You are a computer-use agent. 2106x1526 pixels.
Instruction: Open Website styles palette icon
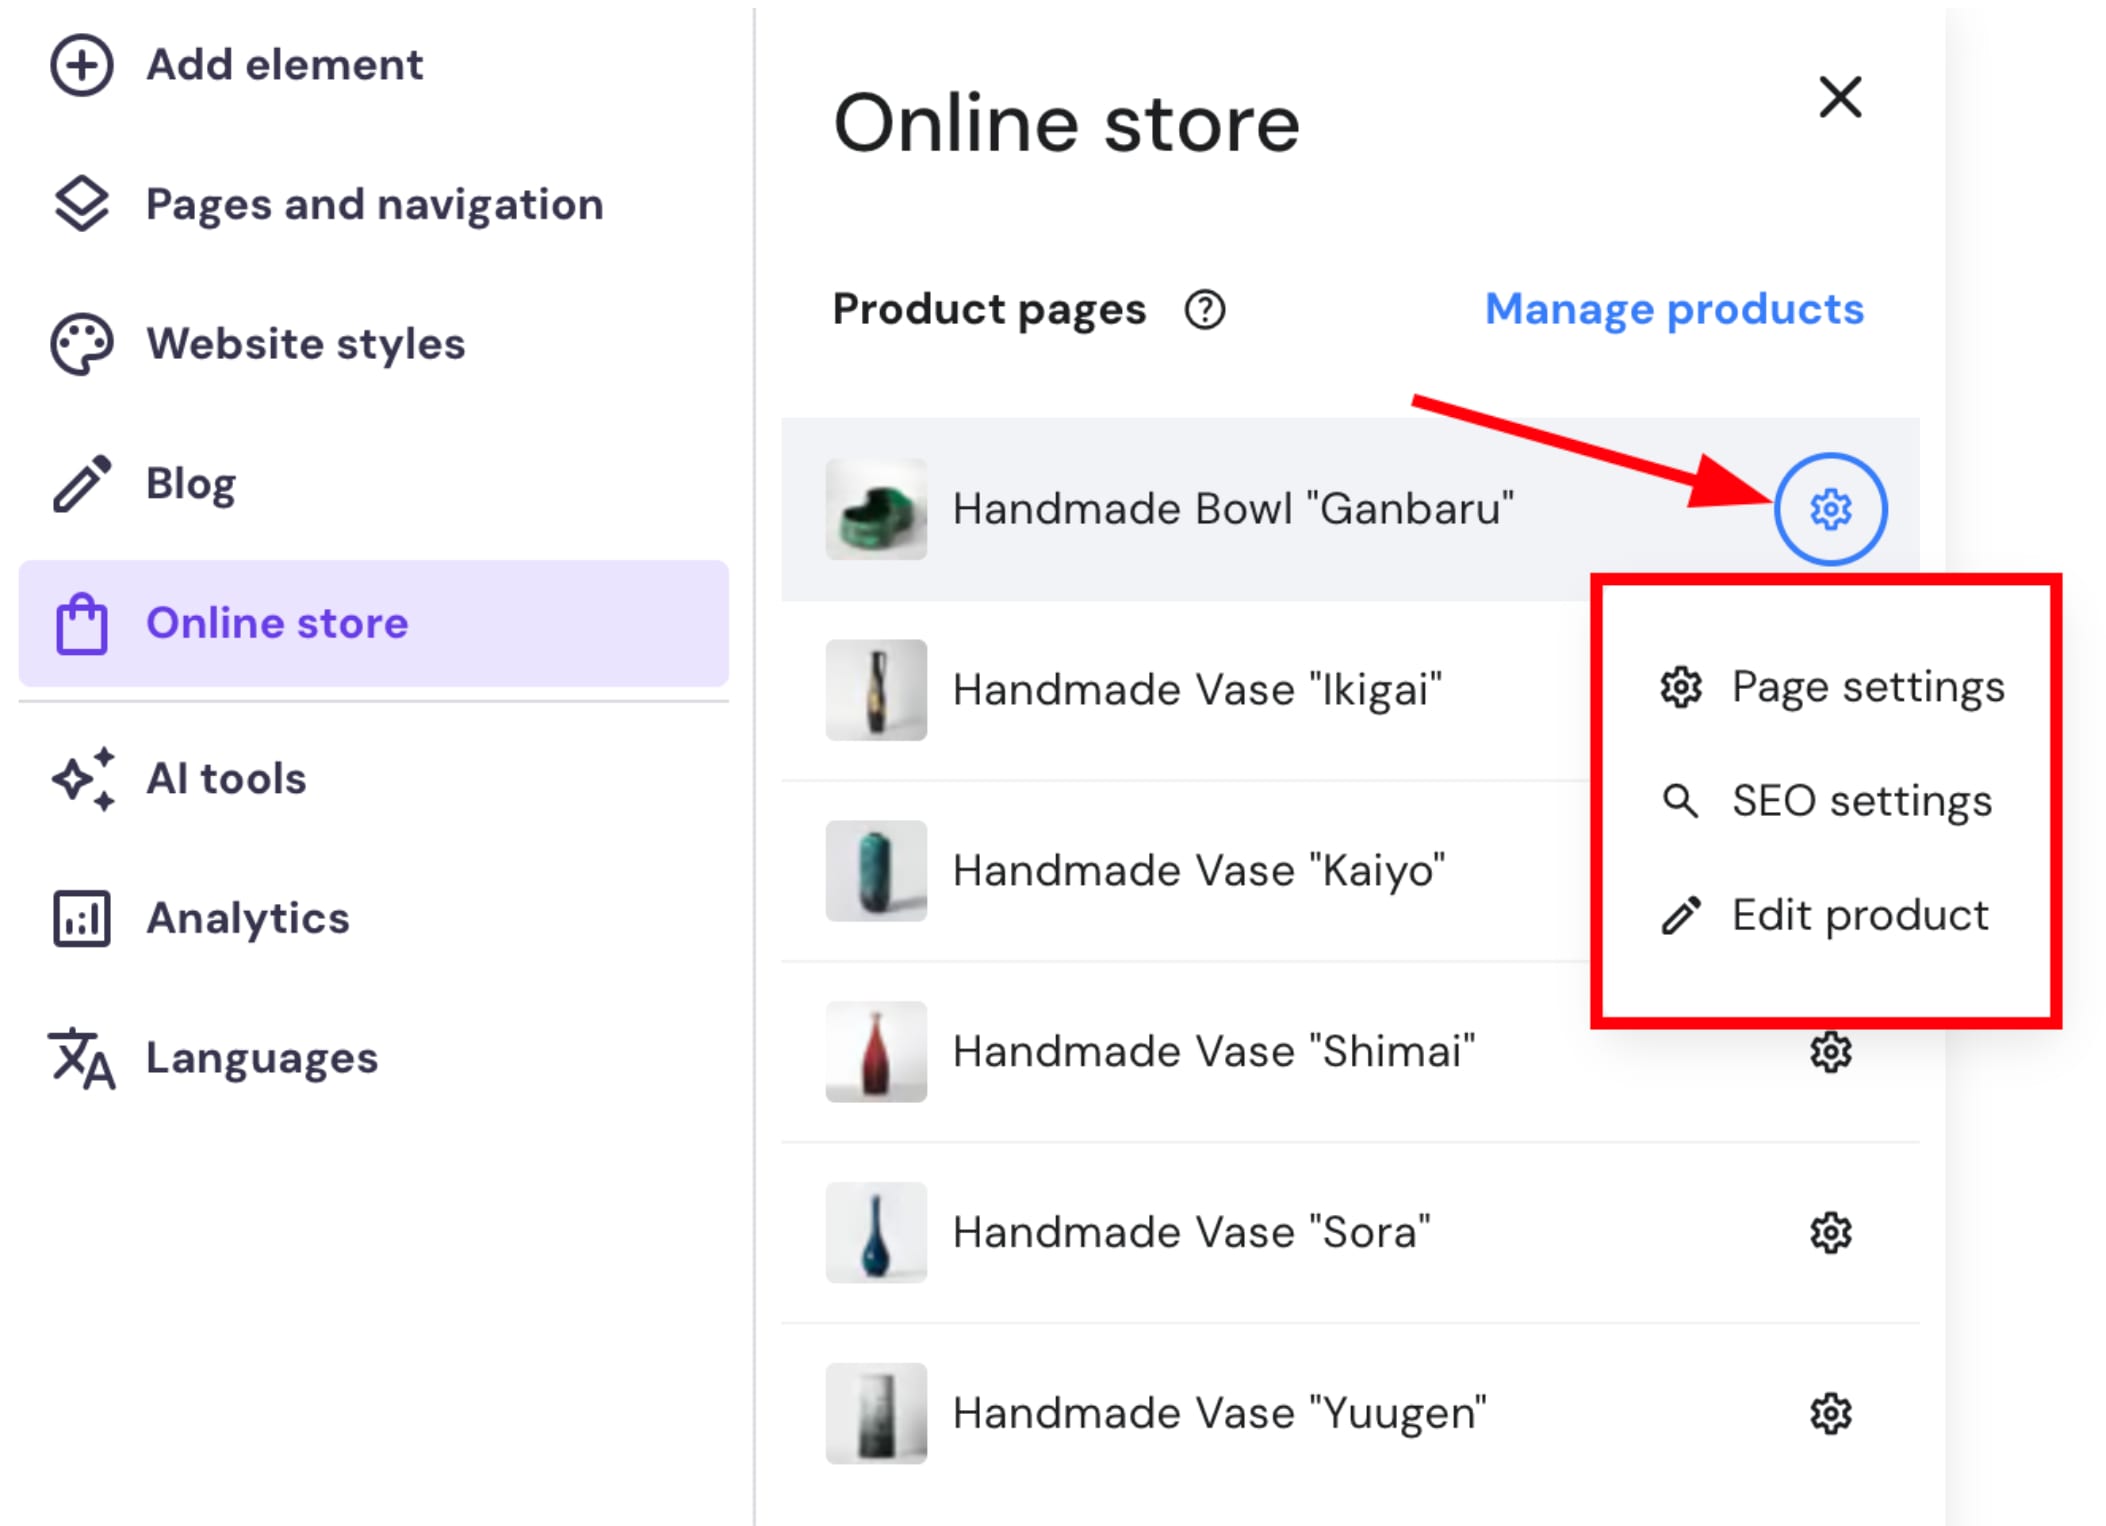(82, 343)
